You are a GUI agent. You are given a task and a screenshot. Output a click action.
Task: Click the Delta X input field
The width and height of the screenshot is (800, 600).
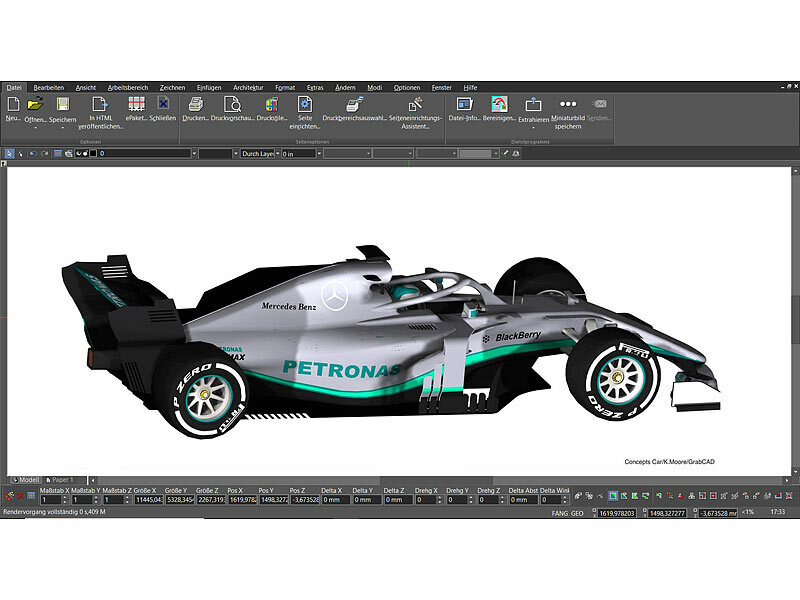click(x=336, y=500)
